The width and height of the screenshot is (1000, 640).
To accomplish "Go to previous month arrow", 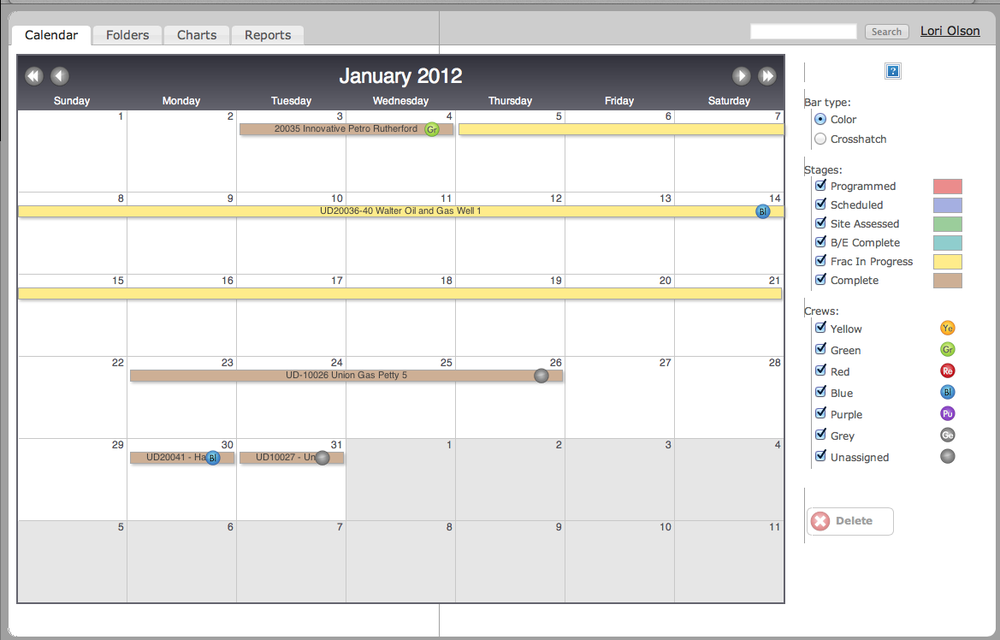I will [60, 76].
